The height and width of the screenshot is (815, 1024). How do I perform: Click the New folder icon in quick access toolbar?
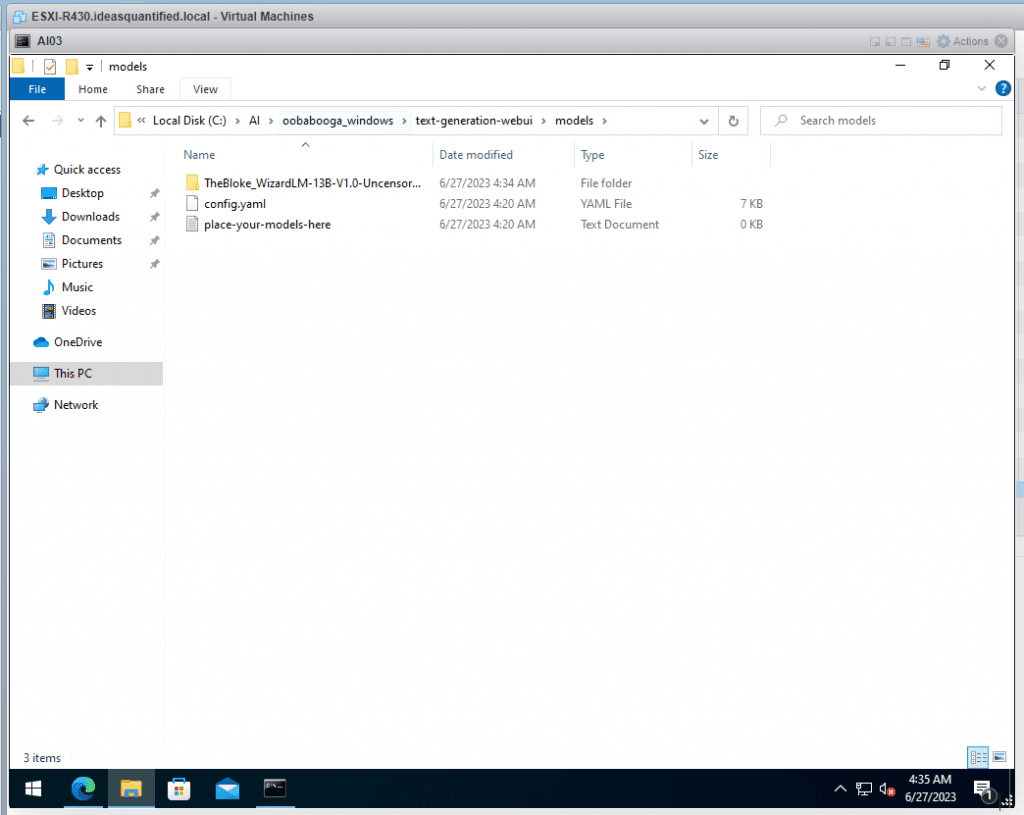tap(72, 67)
